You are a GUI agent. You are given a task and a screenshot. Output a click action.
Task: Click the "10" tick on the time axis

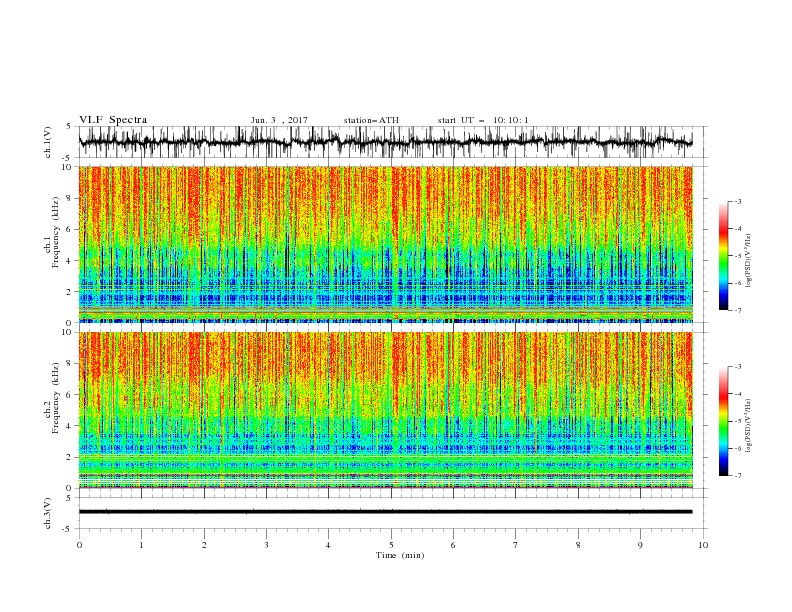(x=703, y=545)
